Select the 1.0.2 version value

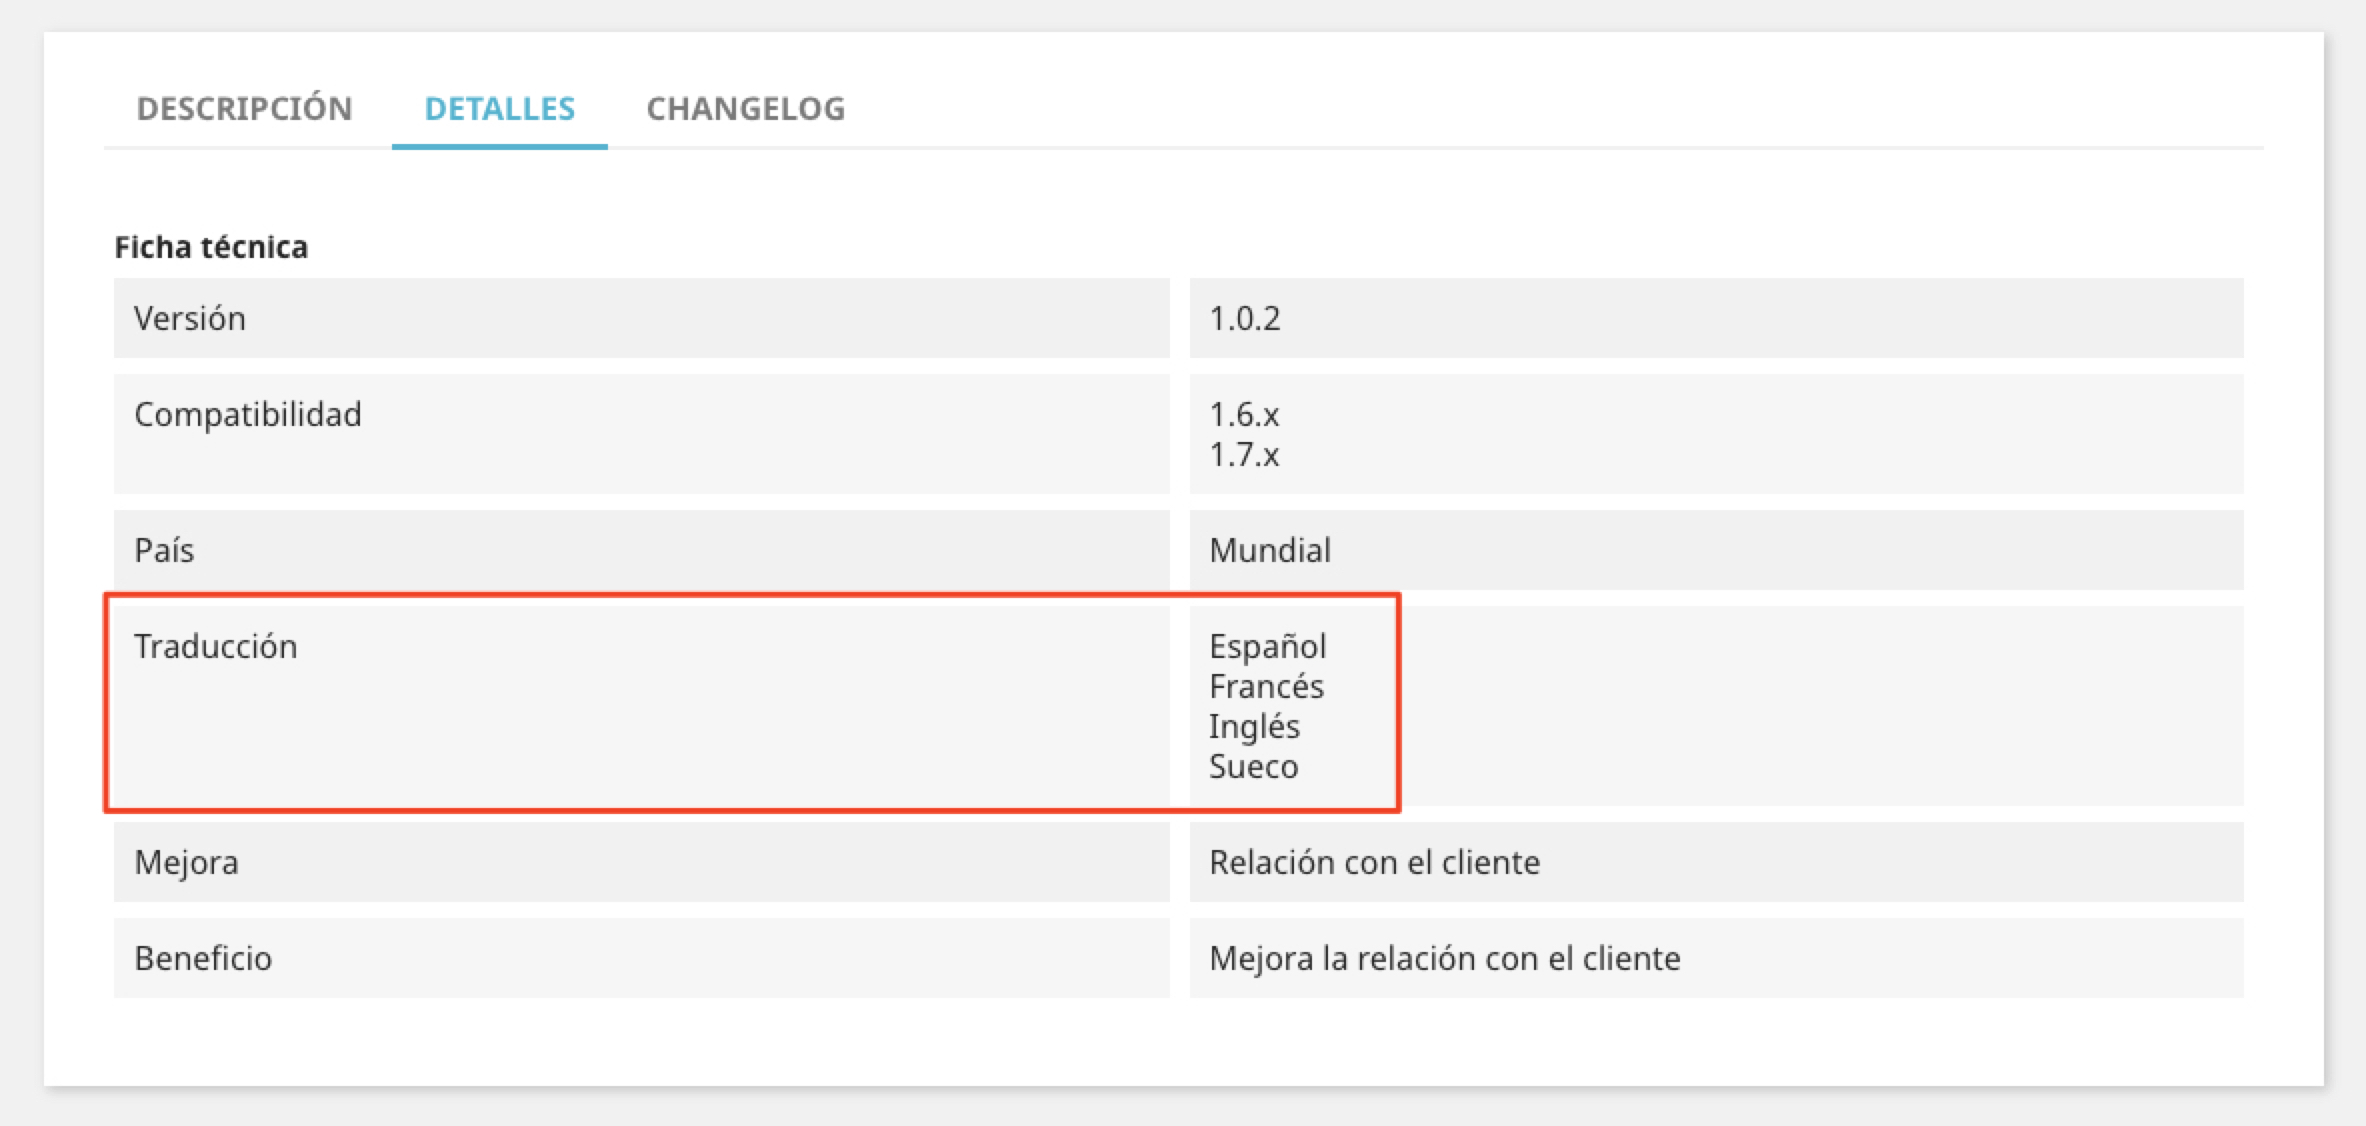[x=1244, y=318]
